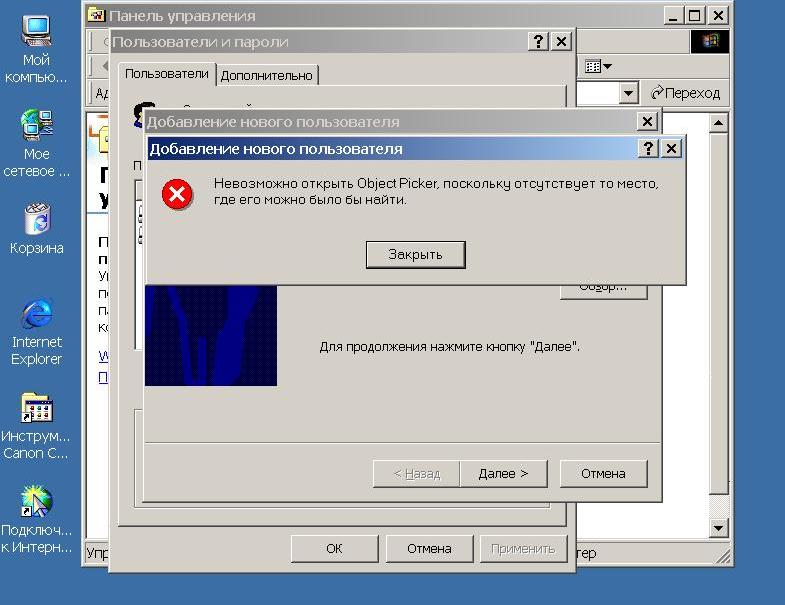This screenshot has width=785, height=605.
Task: Click the Переход go arrow button
Action: click(685, 93)
